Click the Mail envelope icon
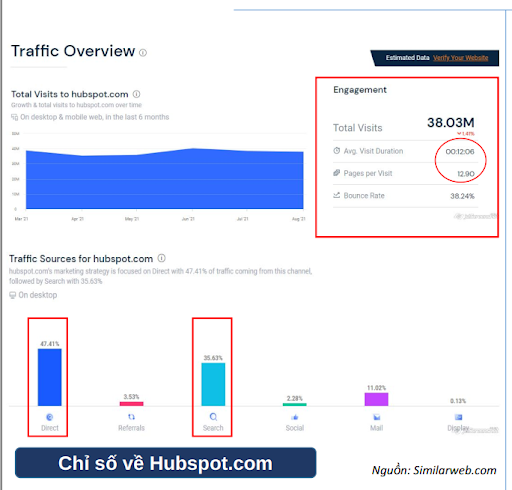 377,417
